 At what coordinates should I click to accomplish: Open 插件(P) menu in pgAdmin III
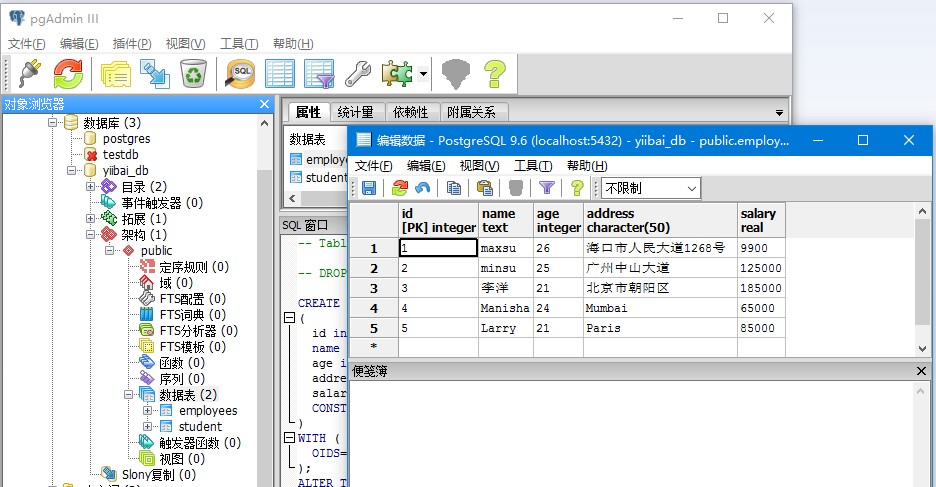click(x=132, y=44)
